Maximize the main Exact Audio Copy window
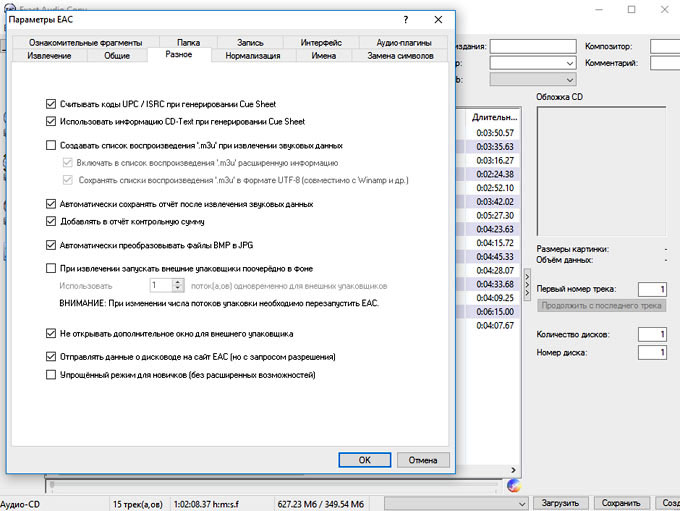Image resolution: width=680 pixels, height=511 pixels. [x=631, y=9]
